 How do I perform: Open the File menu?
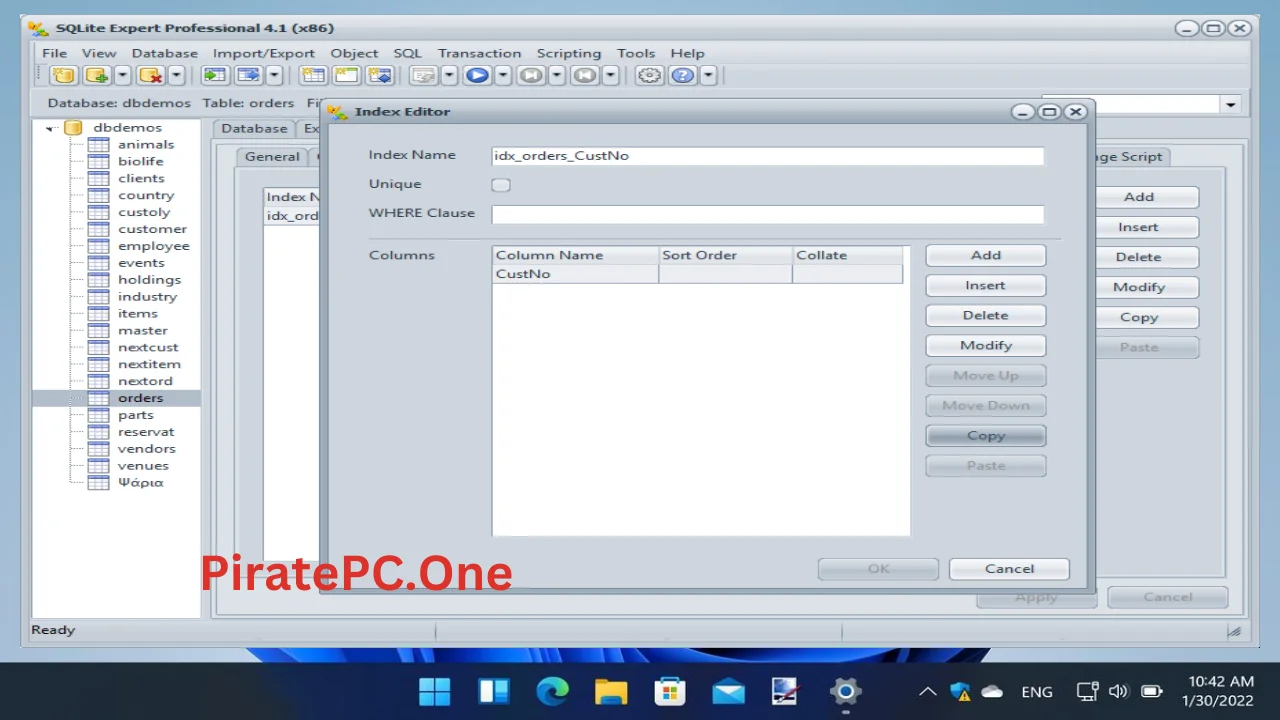pos(55,53)
